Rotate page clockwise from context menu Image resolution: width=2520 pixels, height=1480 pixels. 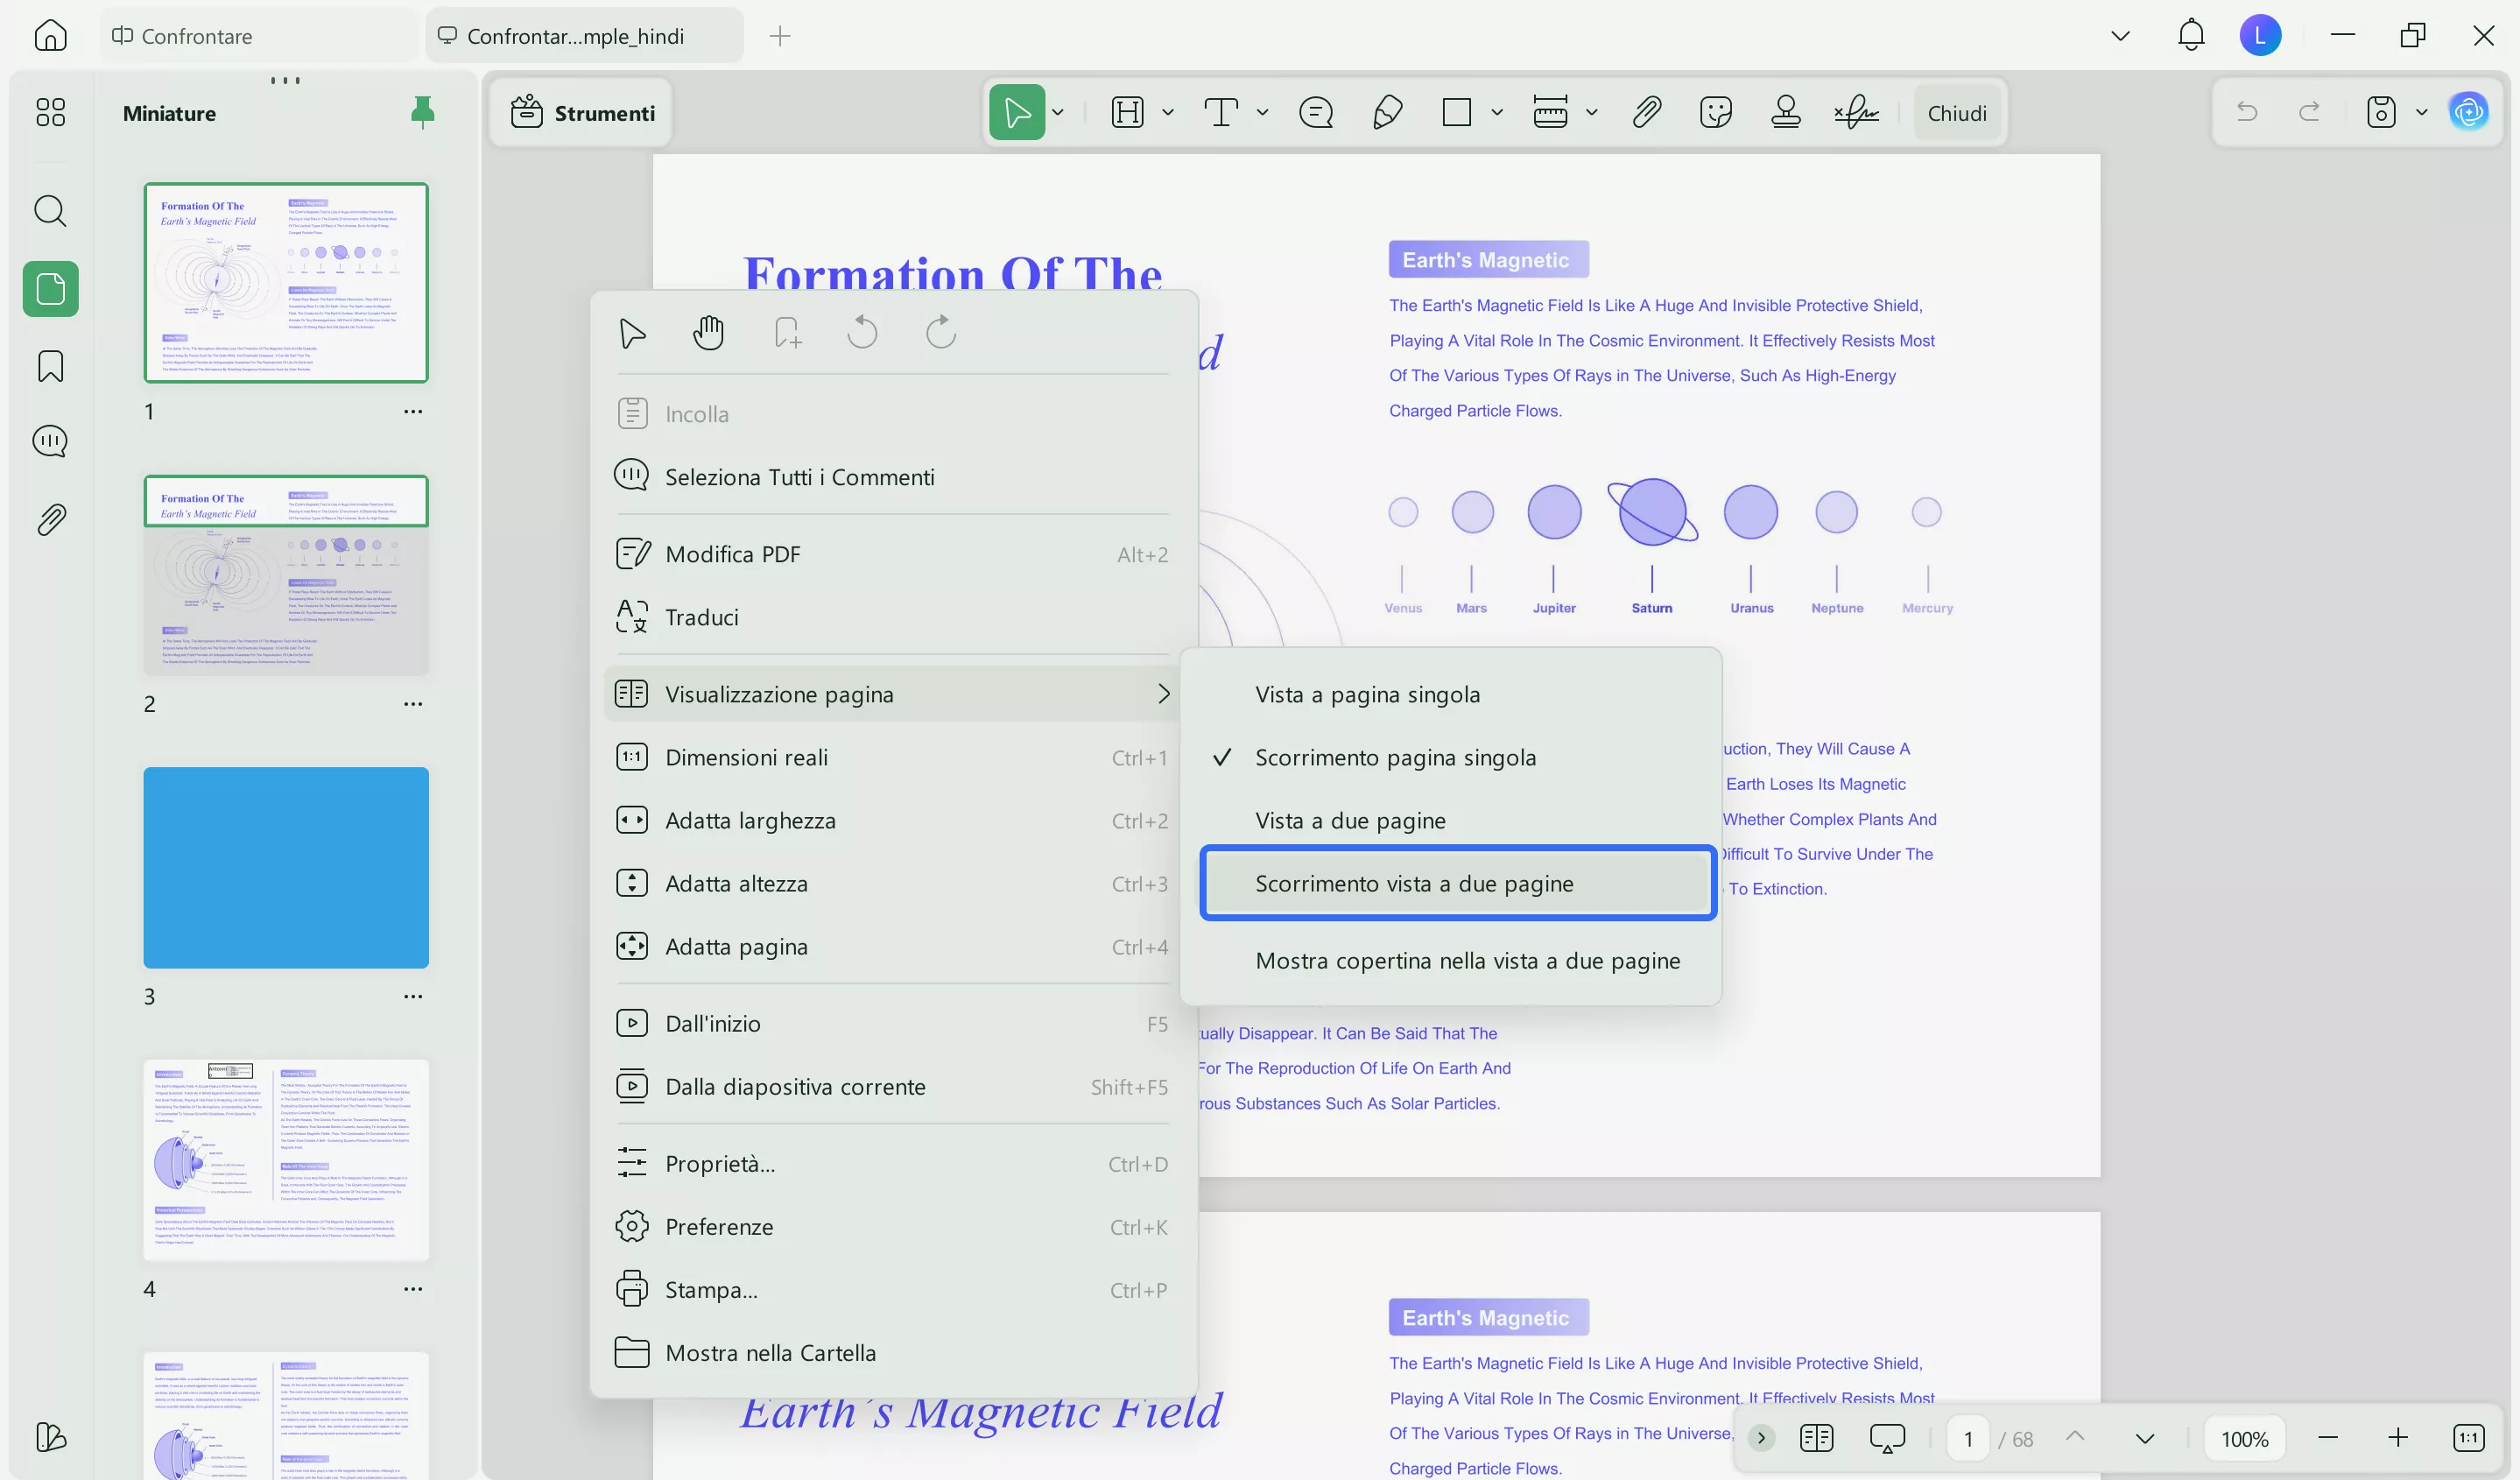940,332
